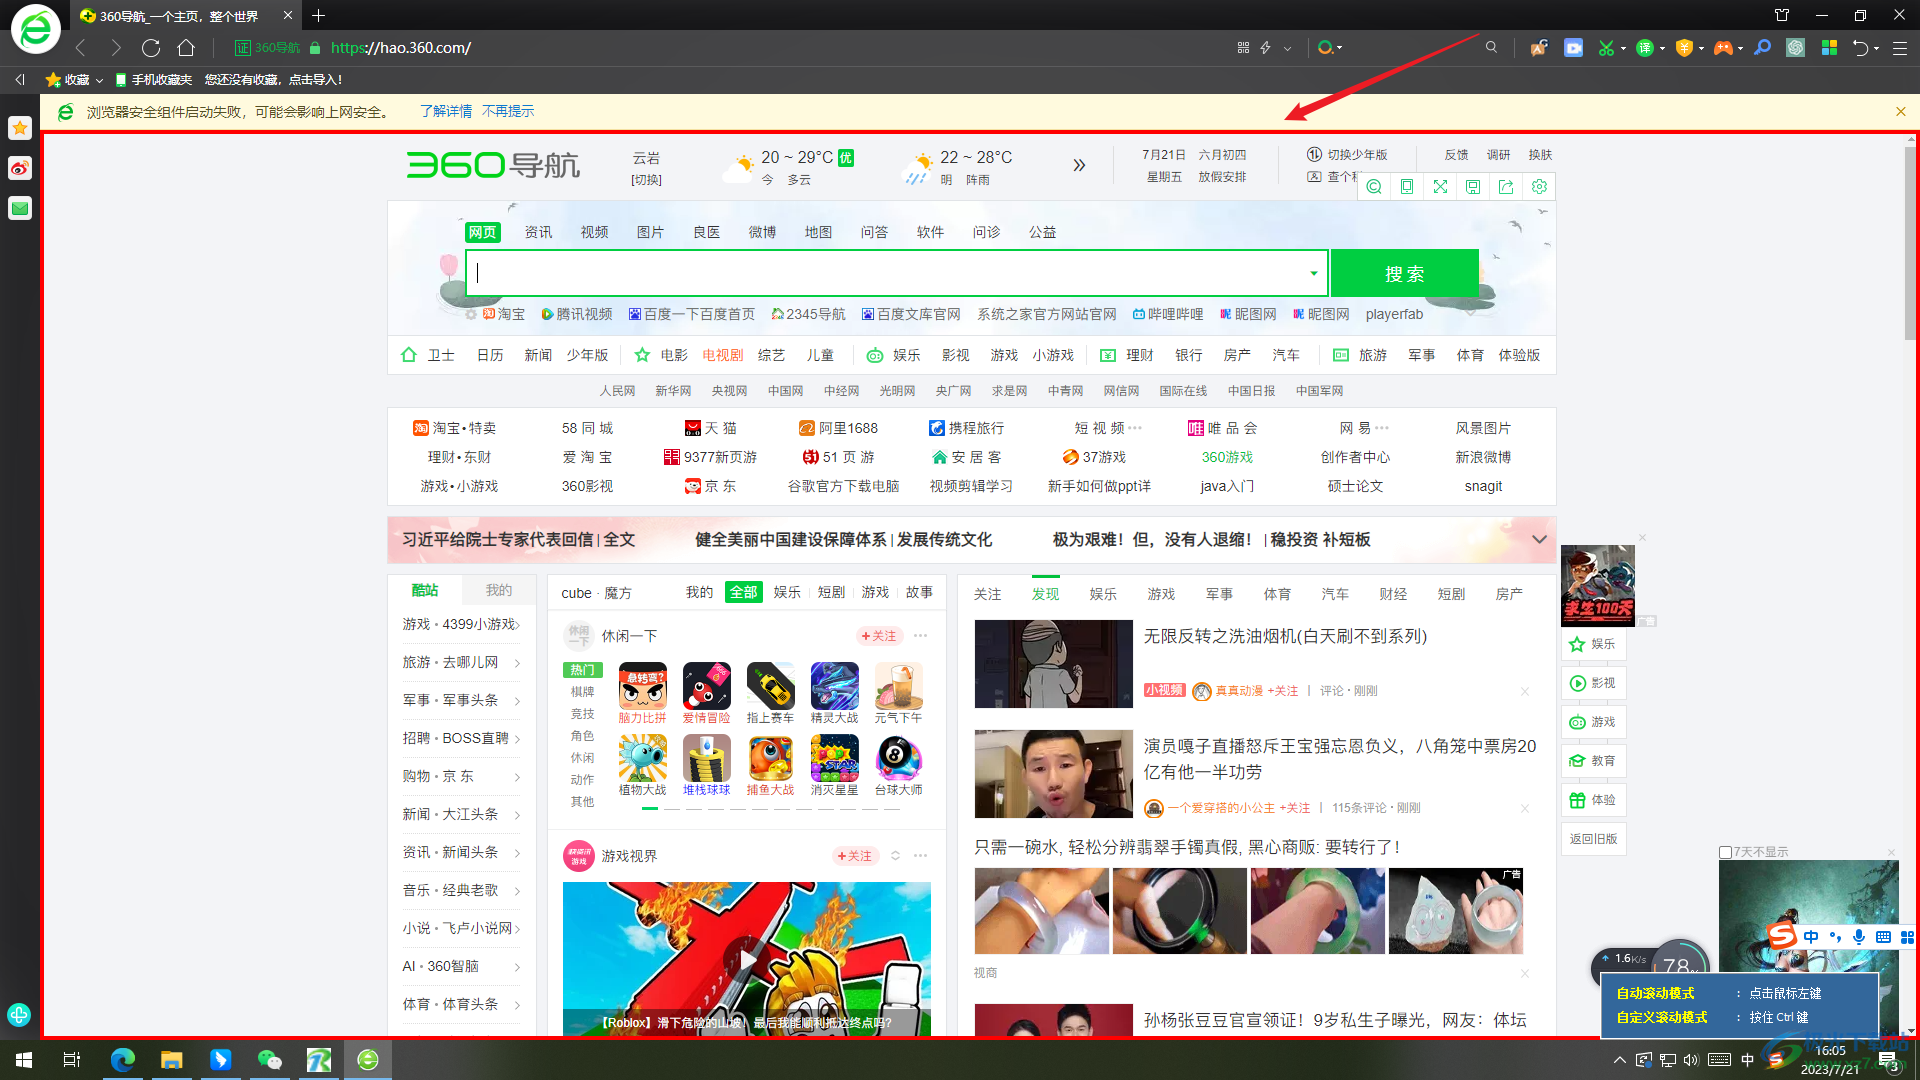
Task: Expand the 游戏·4399小游戏 row arrow
Action: tap(517, 625)
